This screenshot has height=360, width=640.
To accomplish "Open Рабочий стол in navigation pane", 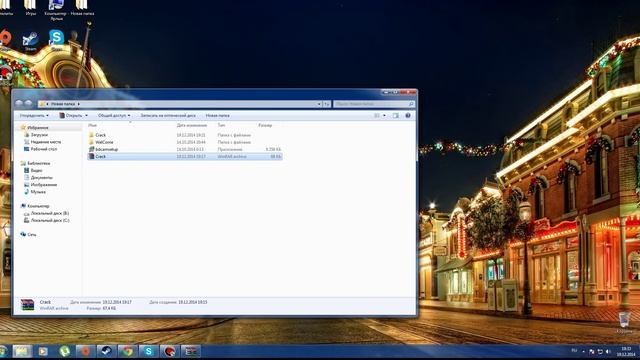I will [x=44, y=149].
